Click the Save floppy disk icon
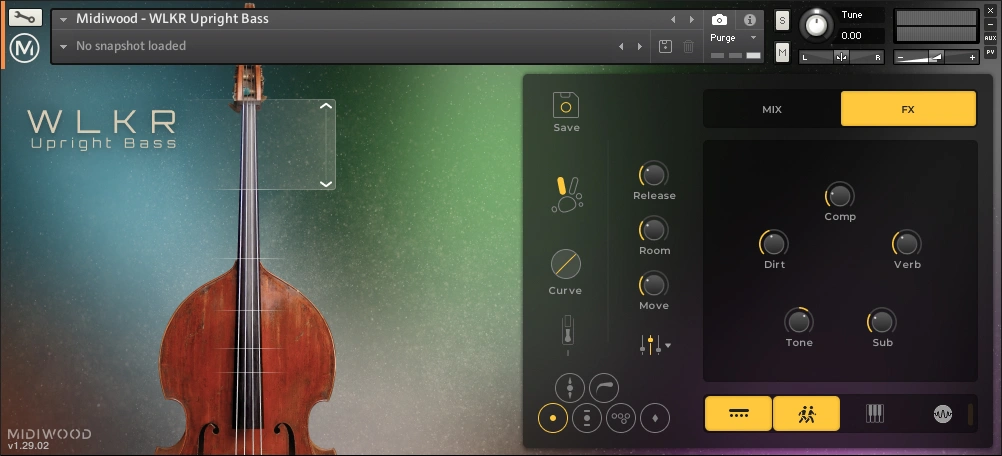The height and width of the screenshot is (456, 1002). (566, 105)
